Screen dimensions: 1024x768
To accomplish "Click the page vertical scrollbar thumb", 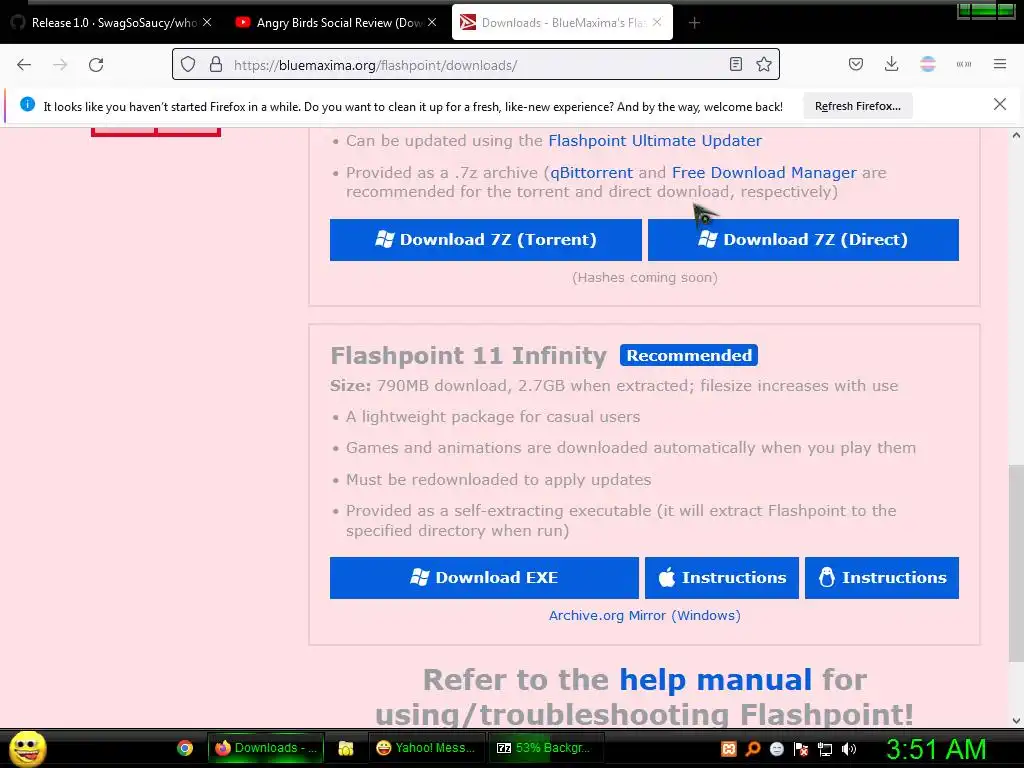I will click(1016, 565).
